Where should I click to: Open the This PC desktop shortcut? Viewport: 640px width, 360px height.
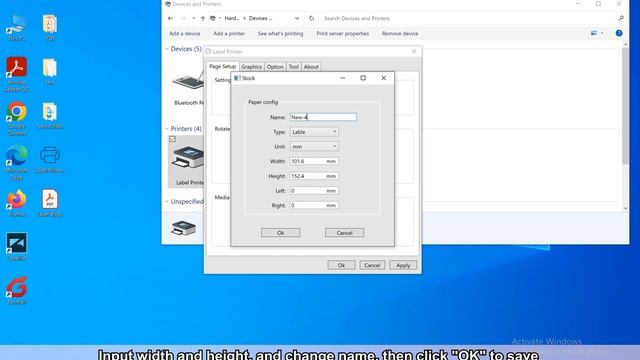(x=16, y=27)
